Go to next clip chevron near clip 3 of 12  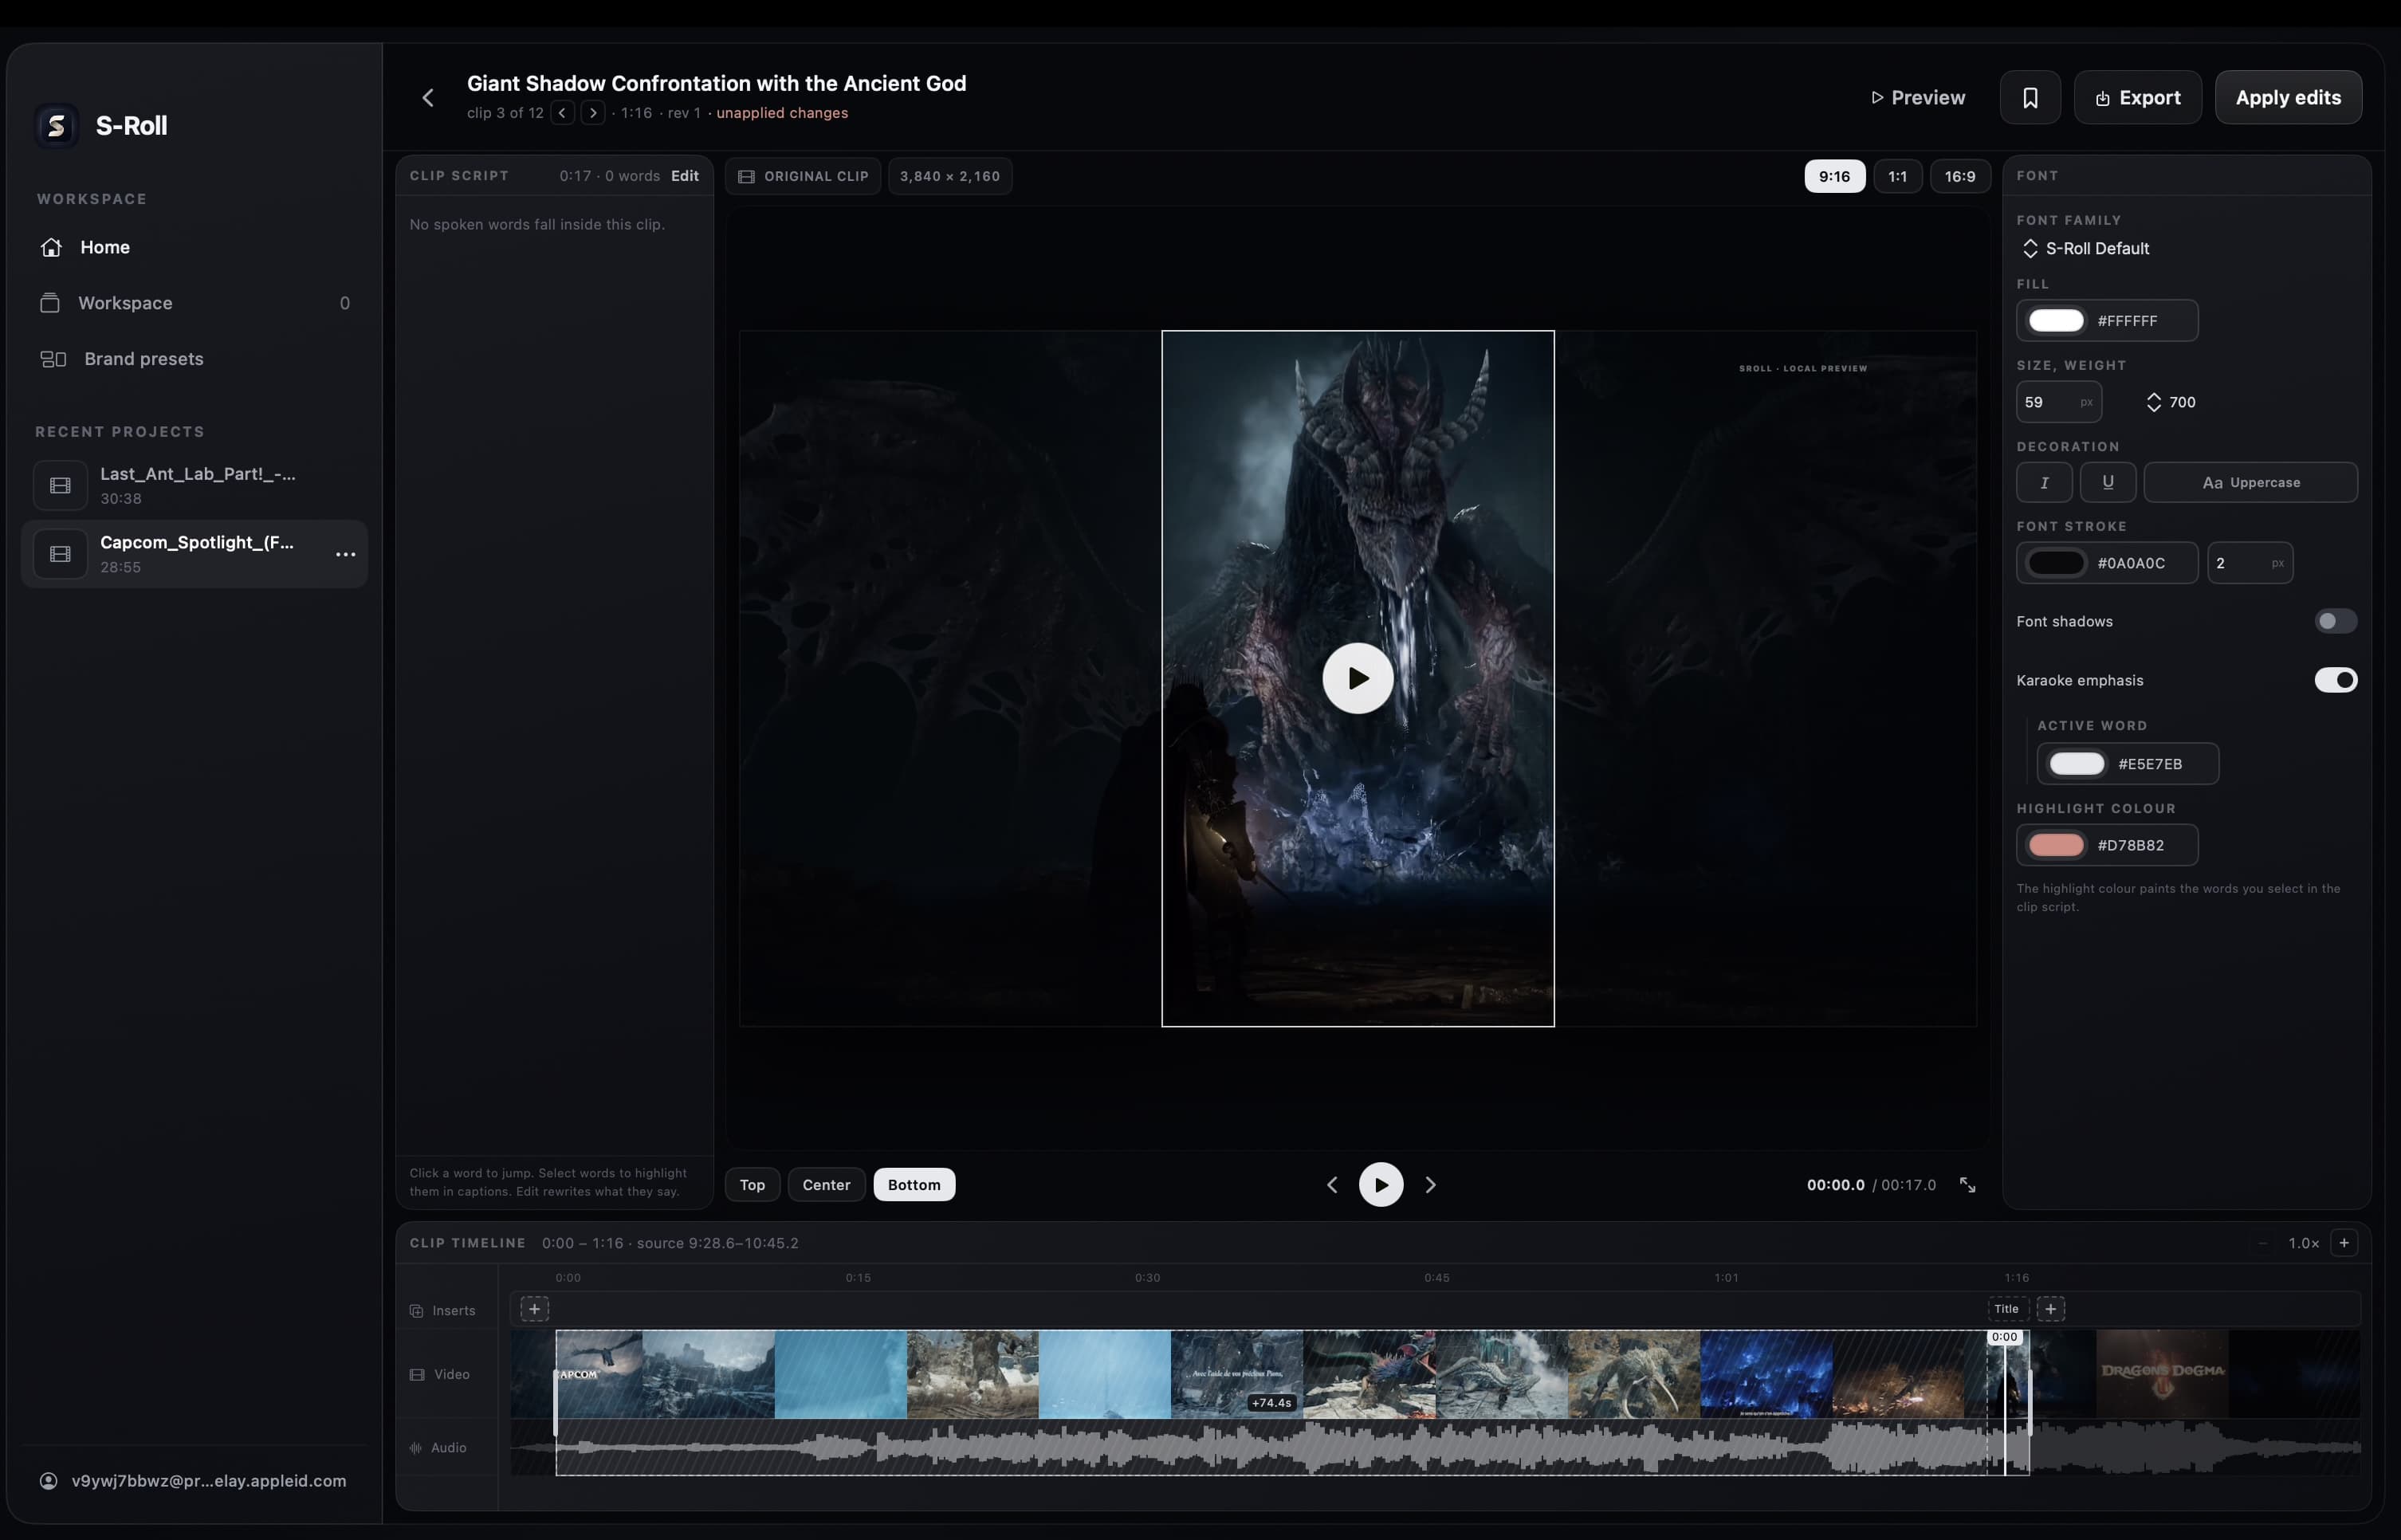point(593,113)
